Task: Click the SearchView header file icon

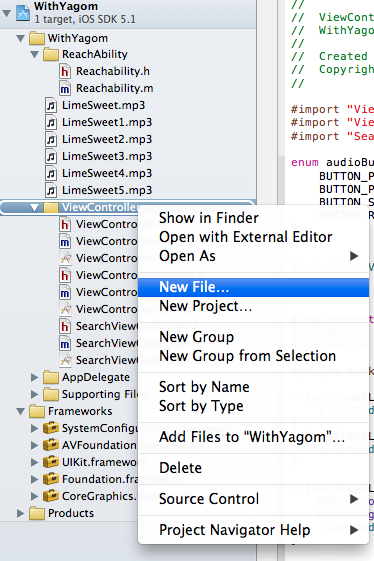Action: coord(65,326)
